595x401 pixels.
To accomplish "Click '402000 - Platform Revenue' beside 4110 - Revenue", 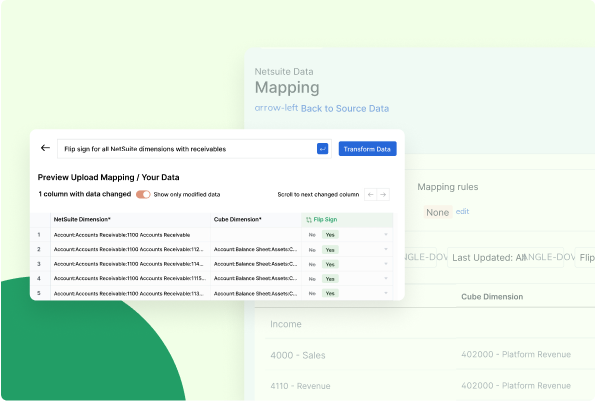I will click(516, 385).
